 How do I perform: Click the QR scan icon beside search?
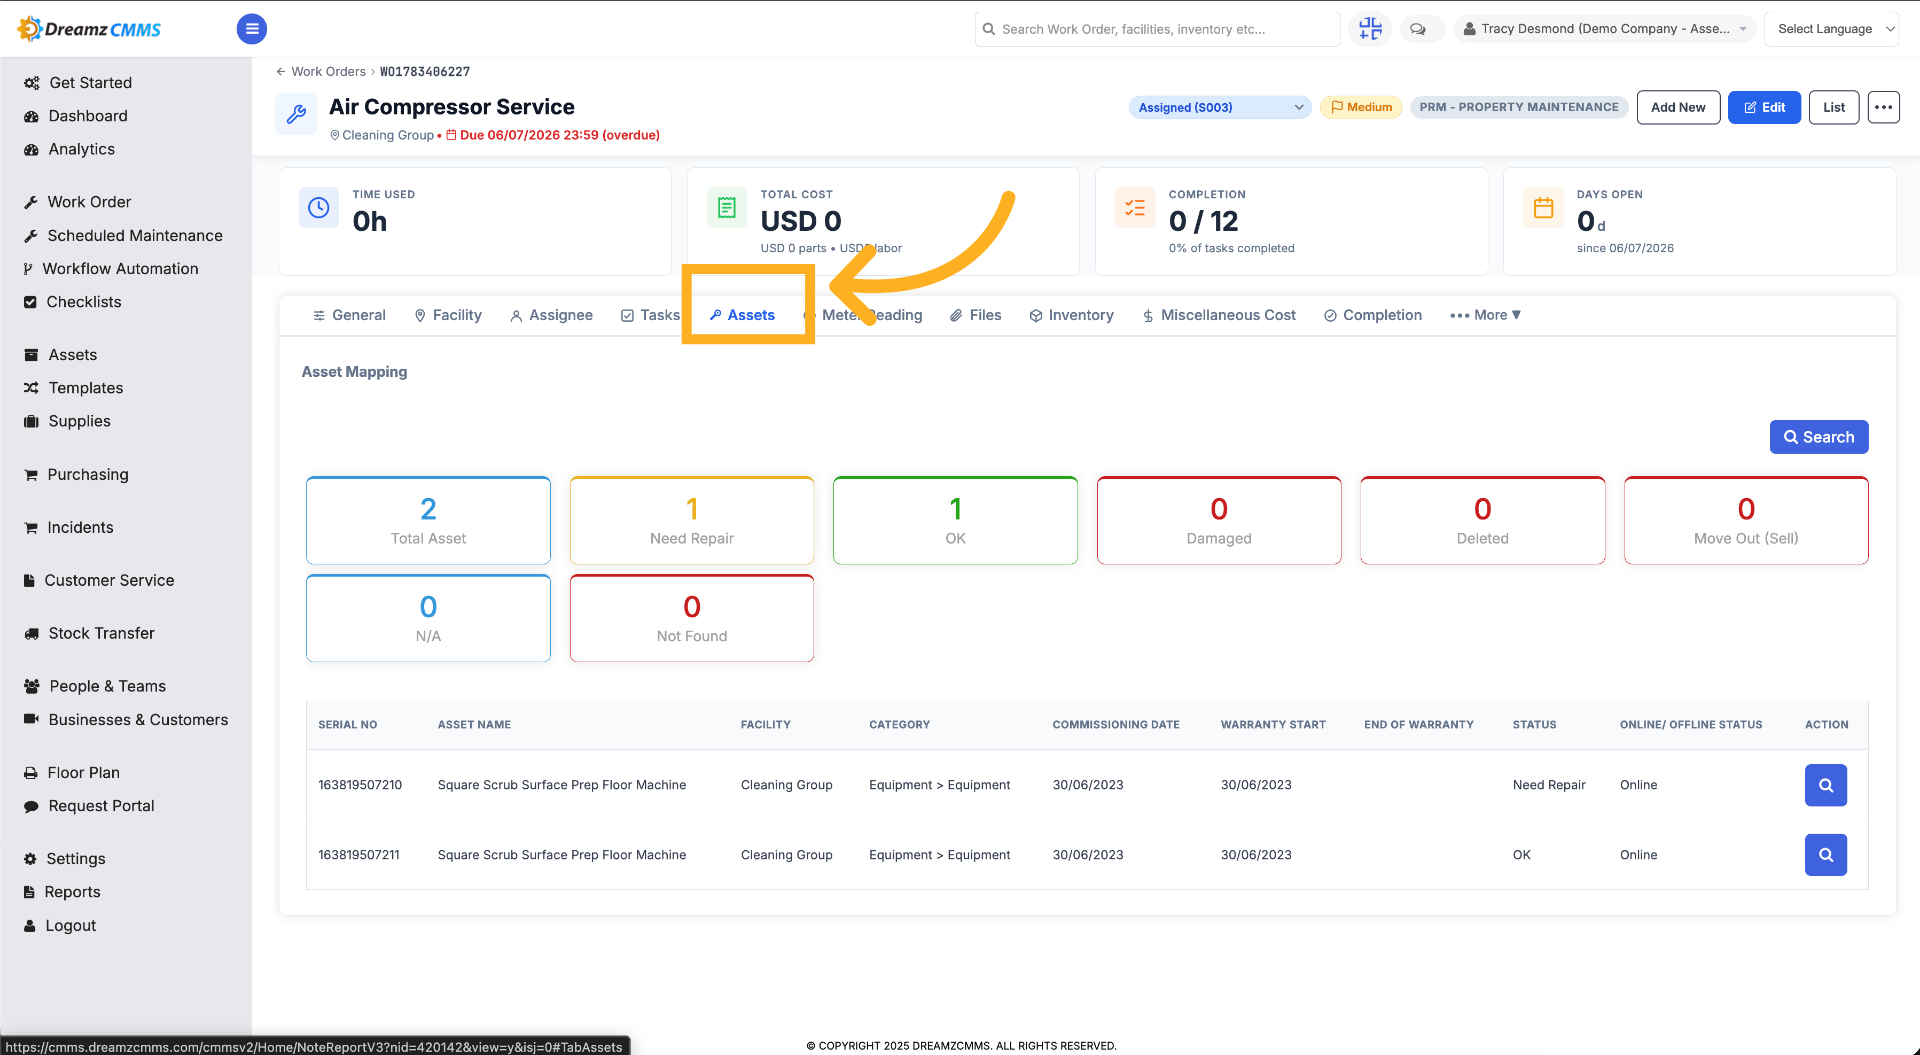(1370, 29)
